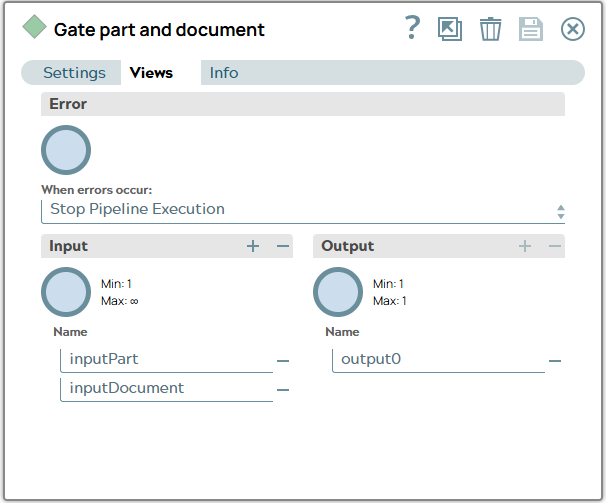Click the output0 name field

439,360
